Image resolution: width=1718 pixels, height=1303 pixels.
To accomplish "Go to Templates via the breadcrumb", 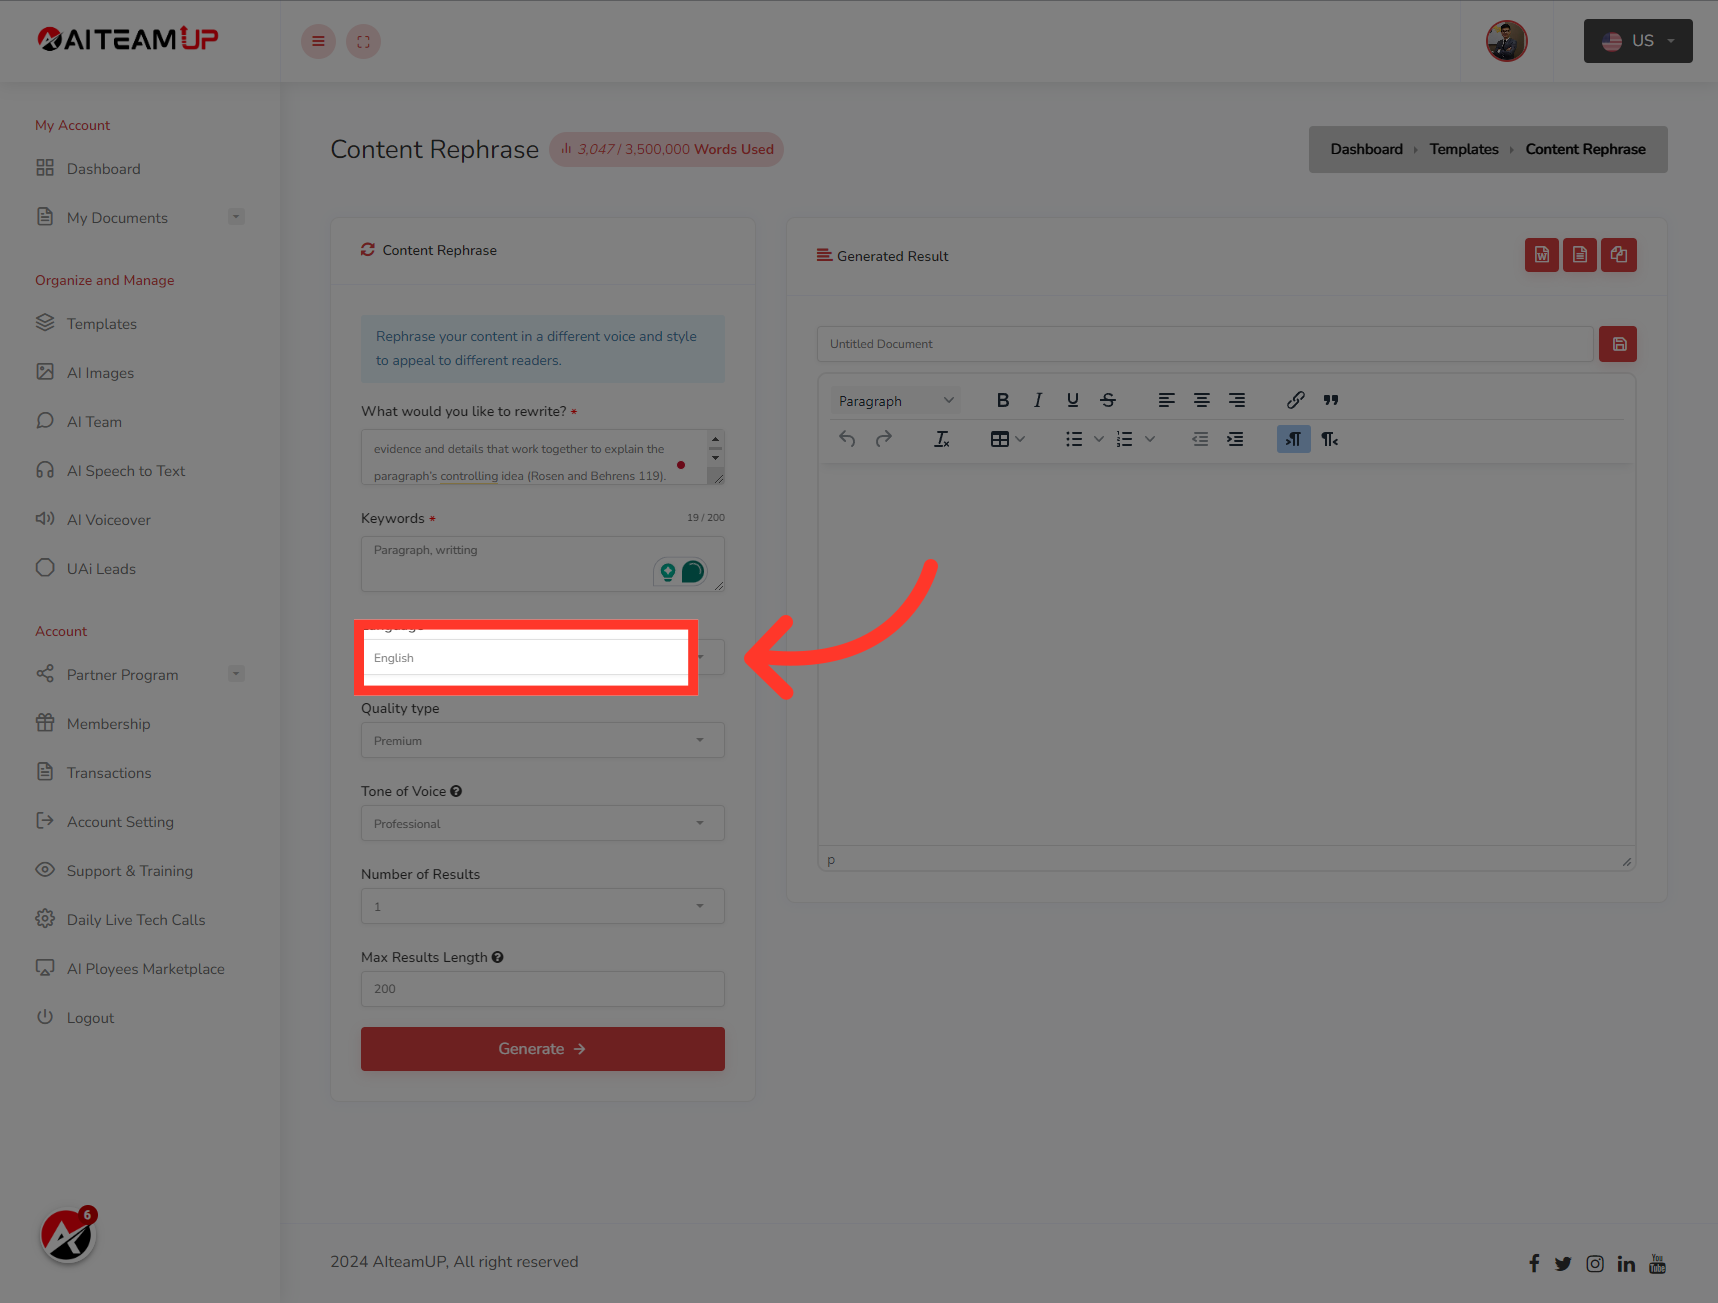I will (x=1463, y=148).
